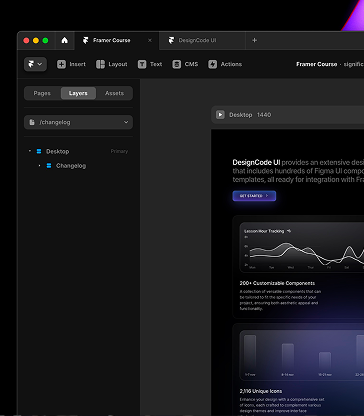Open the CMS panel
The image size is (364, 416).
185,64
